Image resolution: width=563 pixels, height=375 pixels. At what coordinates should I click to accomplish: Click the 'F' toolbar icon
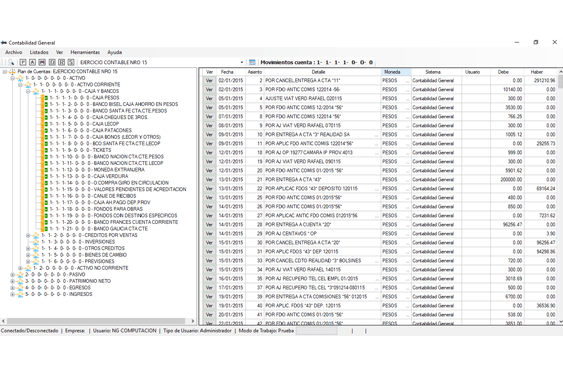coord(23,62)
